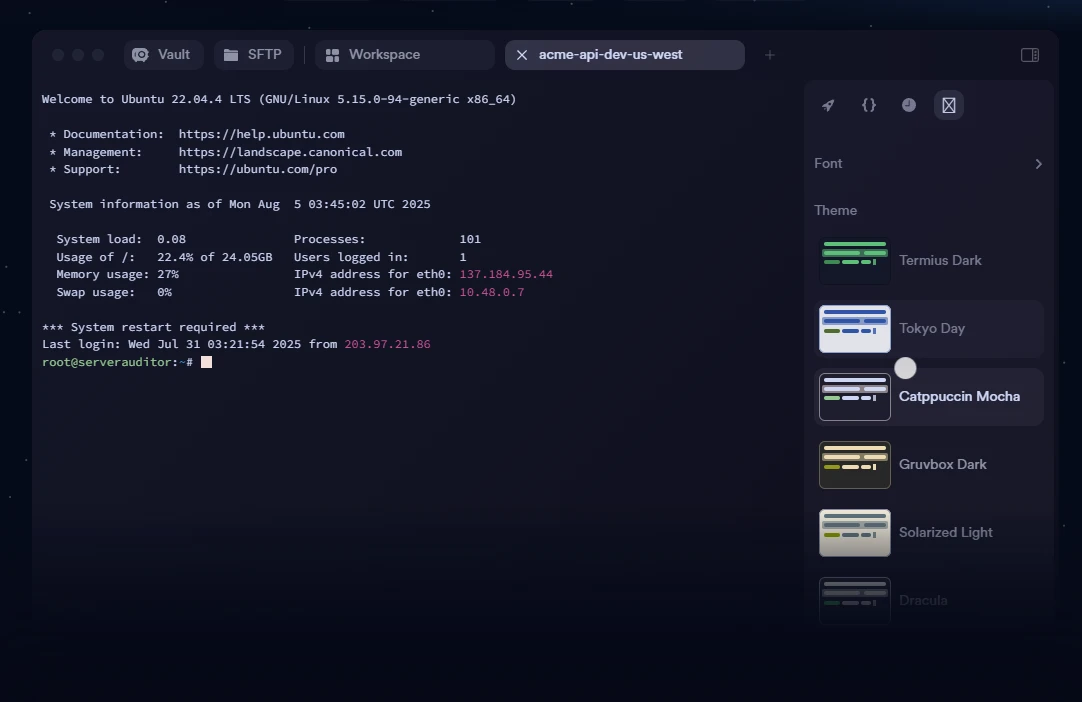Place focus on the terminal cursor block
Image resolution: width=1082 pixels, height=702 pixels.
pos(206,362)
